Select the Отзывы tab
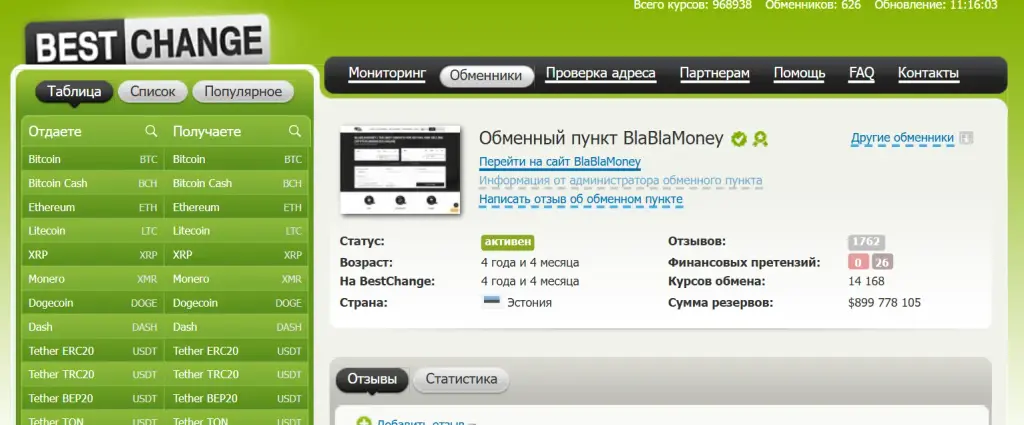 [x=372, y=379]
